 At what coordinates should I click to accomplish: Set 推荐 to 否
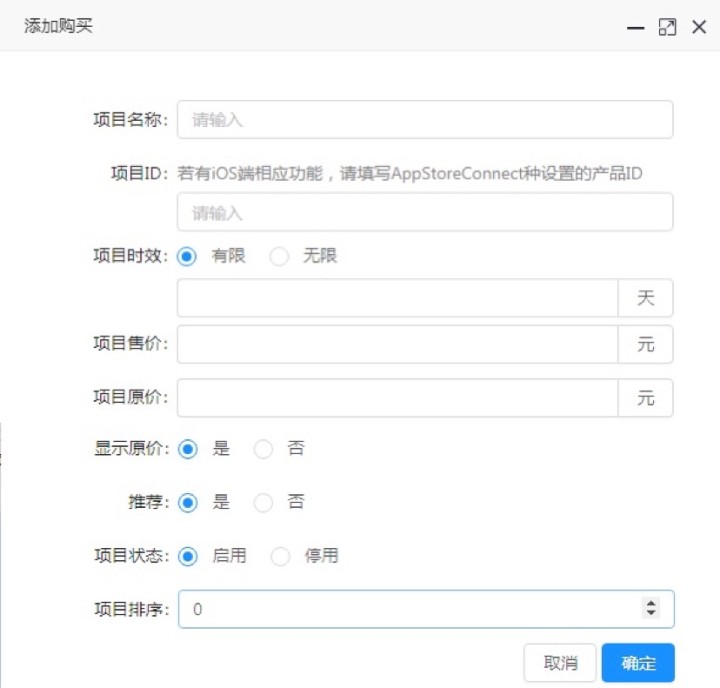pos(263,502)
